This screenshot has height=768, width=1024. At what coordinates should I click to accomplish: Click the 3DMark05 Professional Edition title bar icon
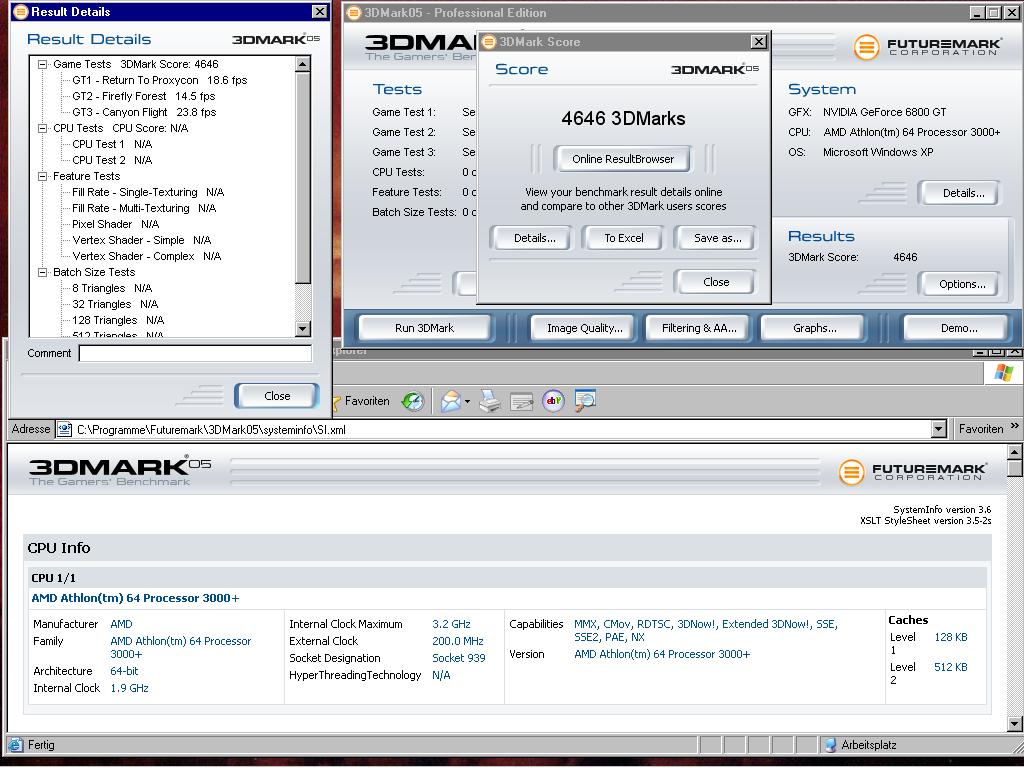coord(353,12)
